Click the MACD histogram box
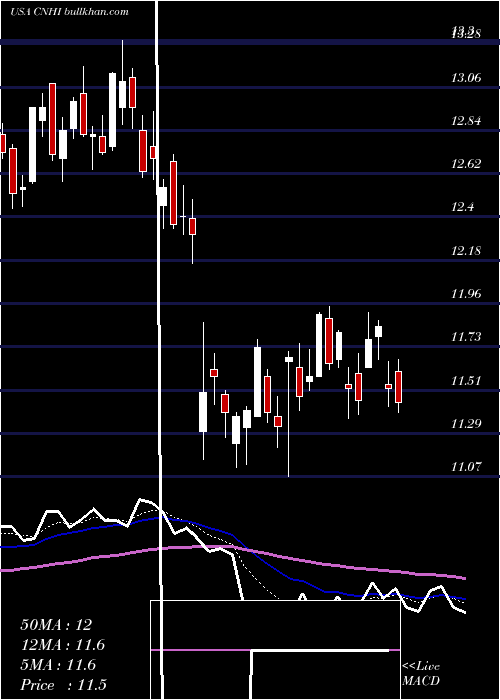Viewport: 500px width, 700px height. pyautogui.click(x=275, y=650)
